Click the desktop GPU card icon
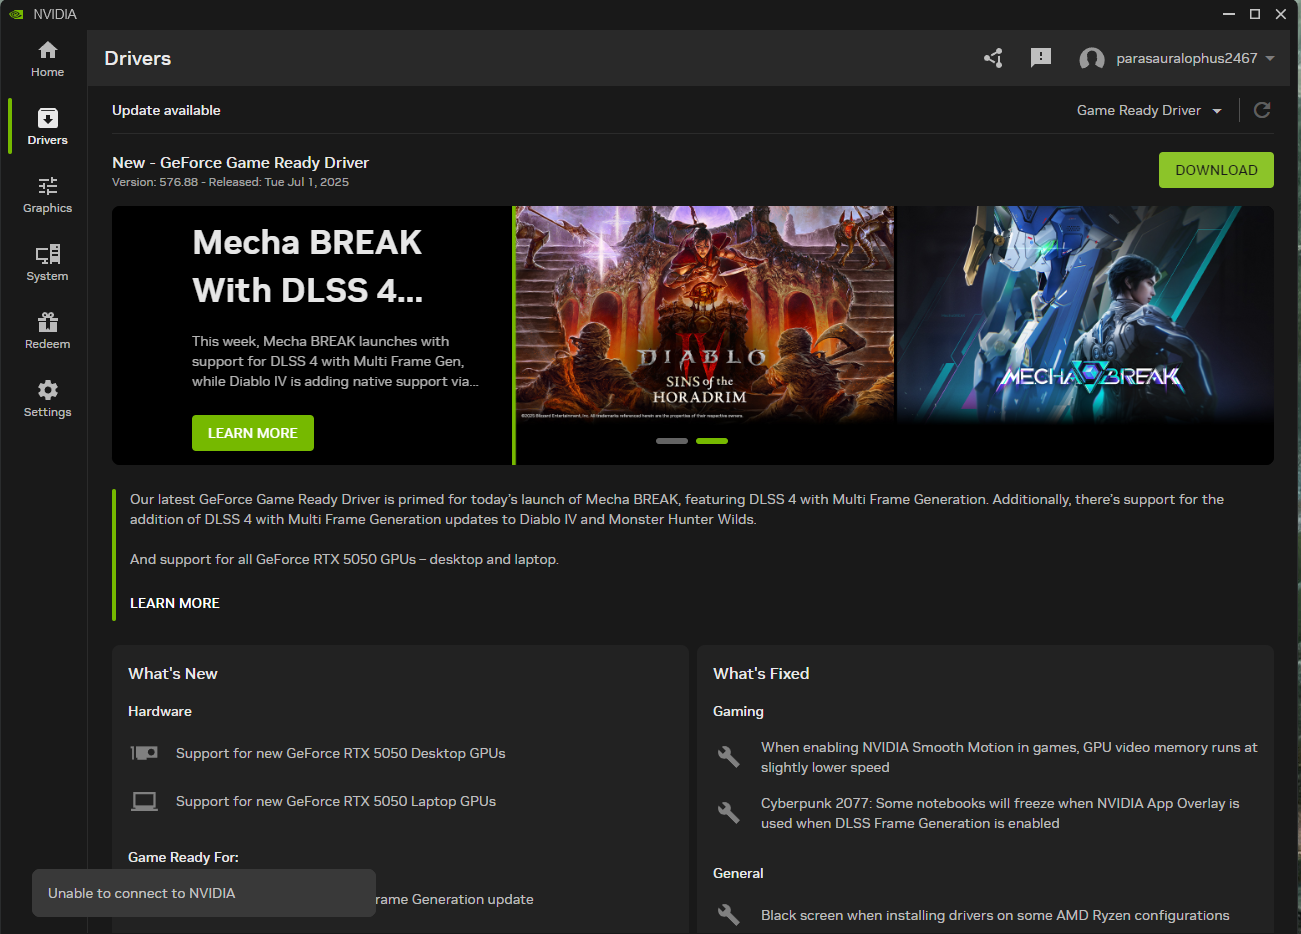Viewport: 1301px width, 934px height. click(144, 753)
